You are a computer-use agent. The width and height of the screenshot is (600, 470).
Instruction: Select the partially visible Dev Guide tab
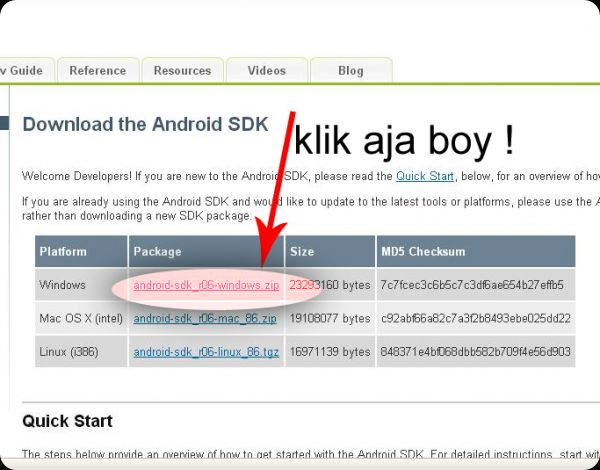pos(24,71)
